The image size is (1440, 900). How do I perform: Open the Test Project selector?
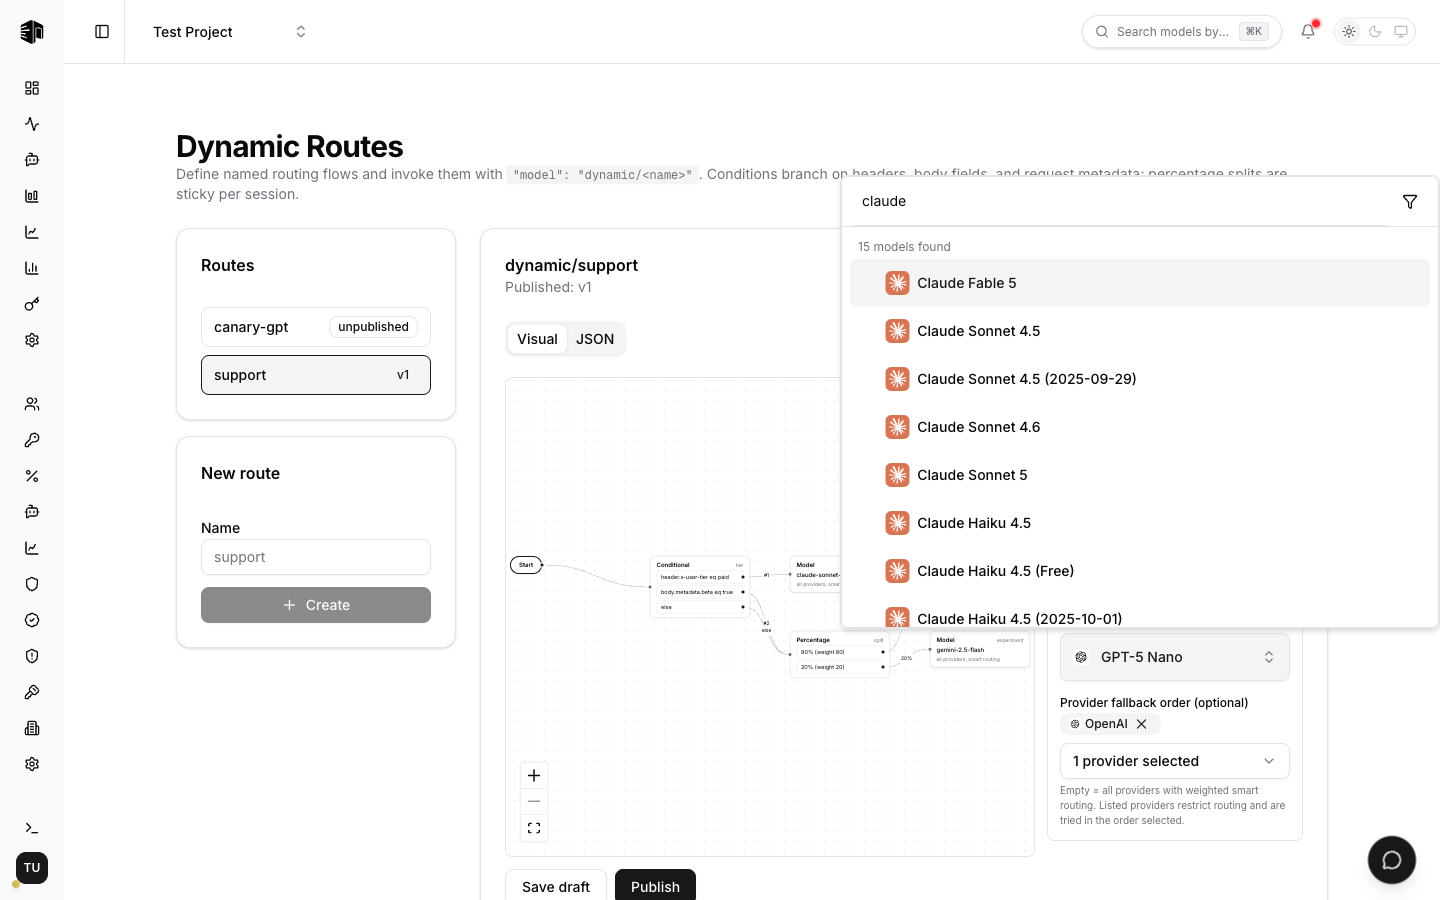tap(230, 32)
